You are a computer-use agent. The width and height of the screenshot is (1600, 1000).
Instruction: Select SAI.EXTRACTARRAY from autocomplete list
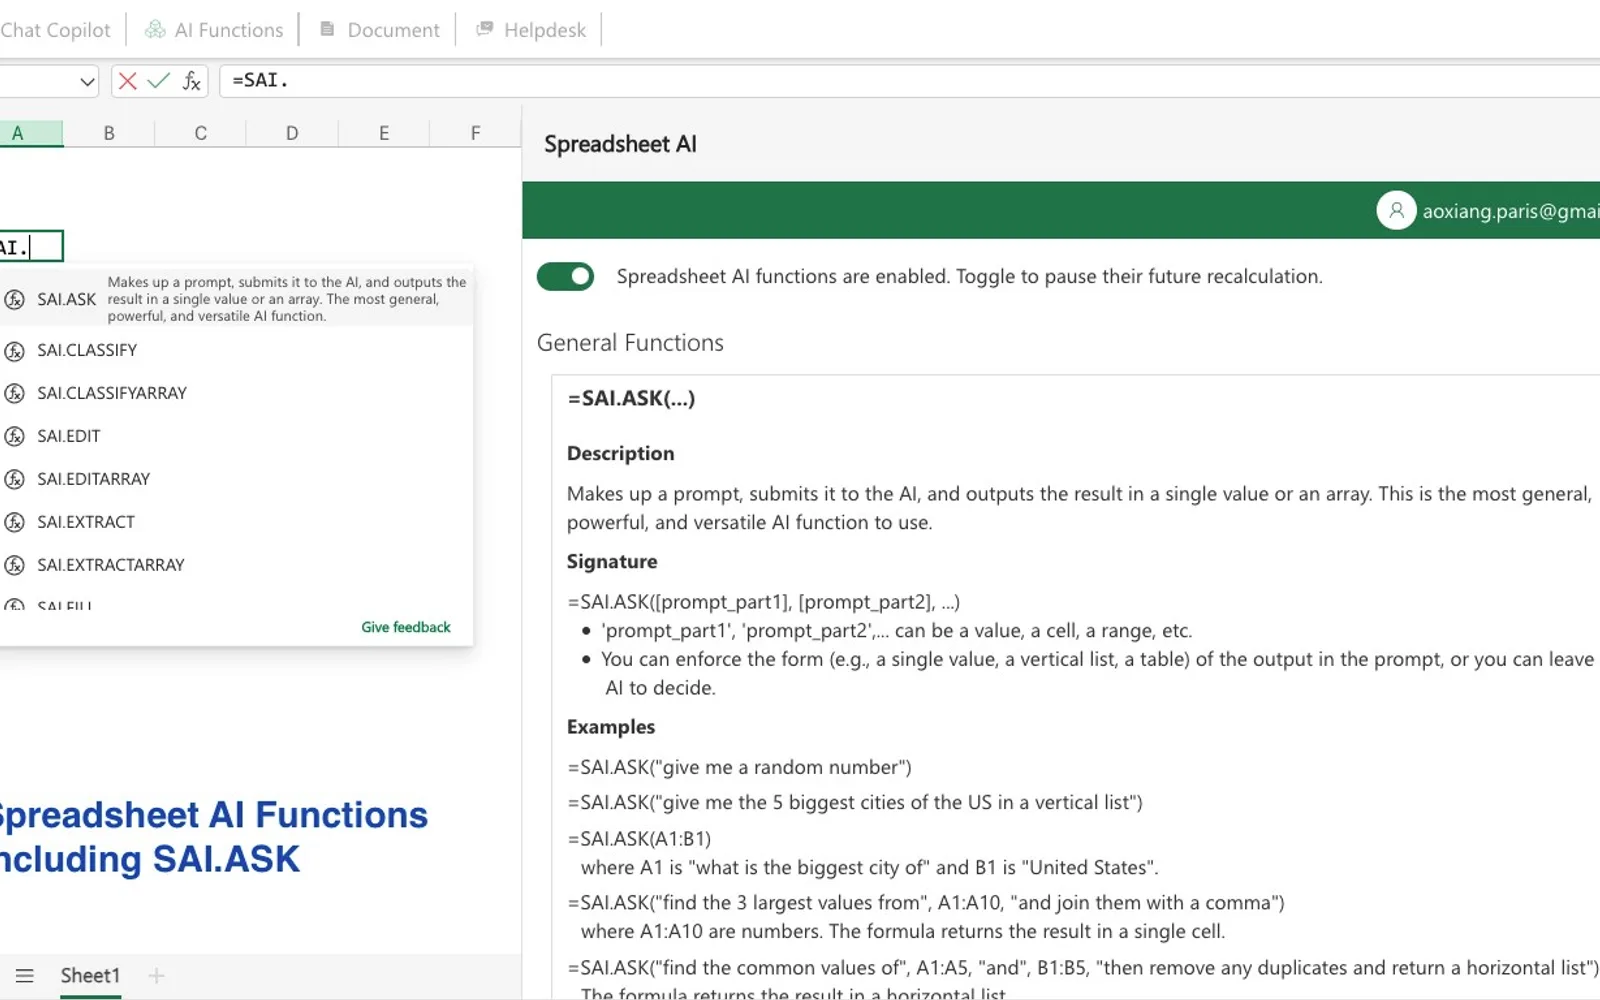tap(236, 566)
